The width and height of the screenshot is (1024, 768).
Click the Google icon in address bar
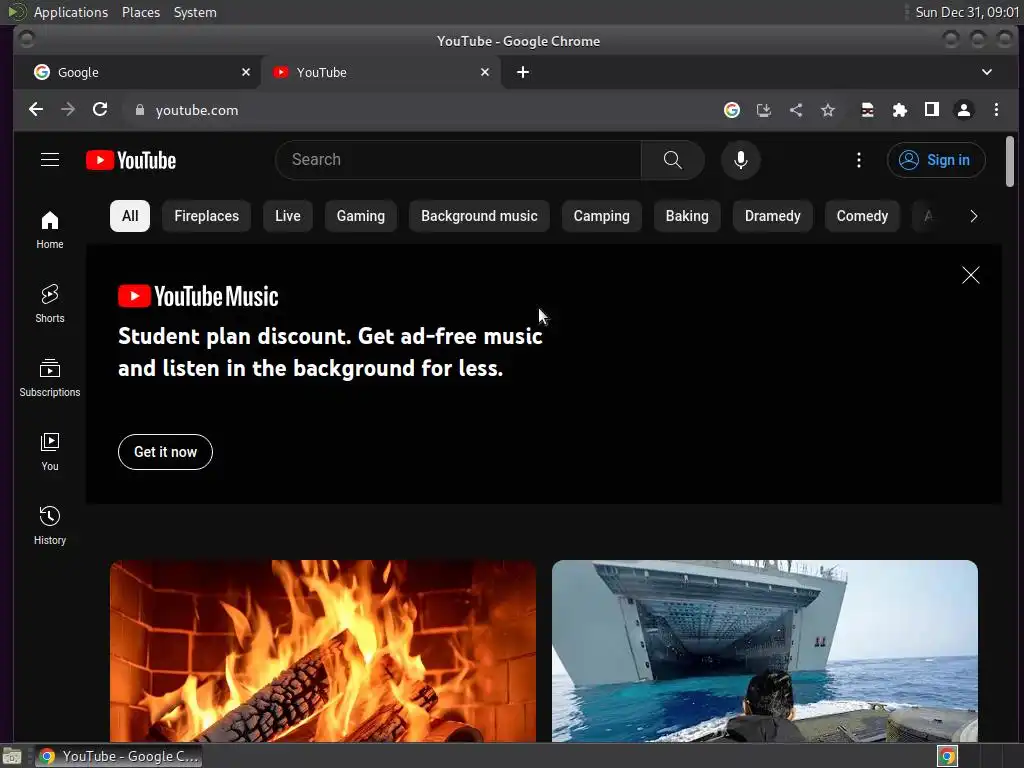tap(731, 110)
